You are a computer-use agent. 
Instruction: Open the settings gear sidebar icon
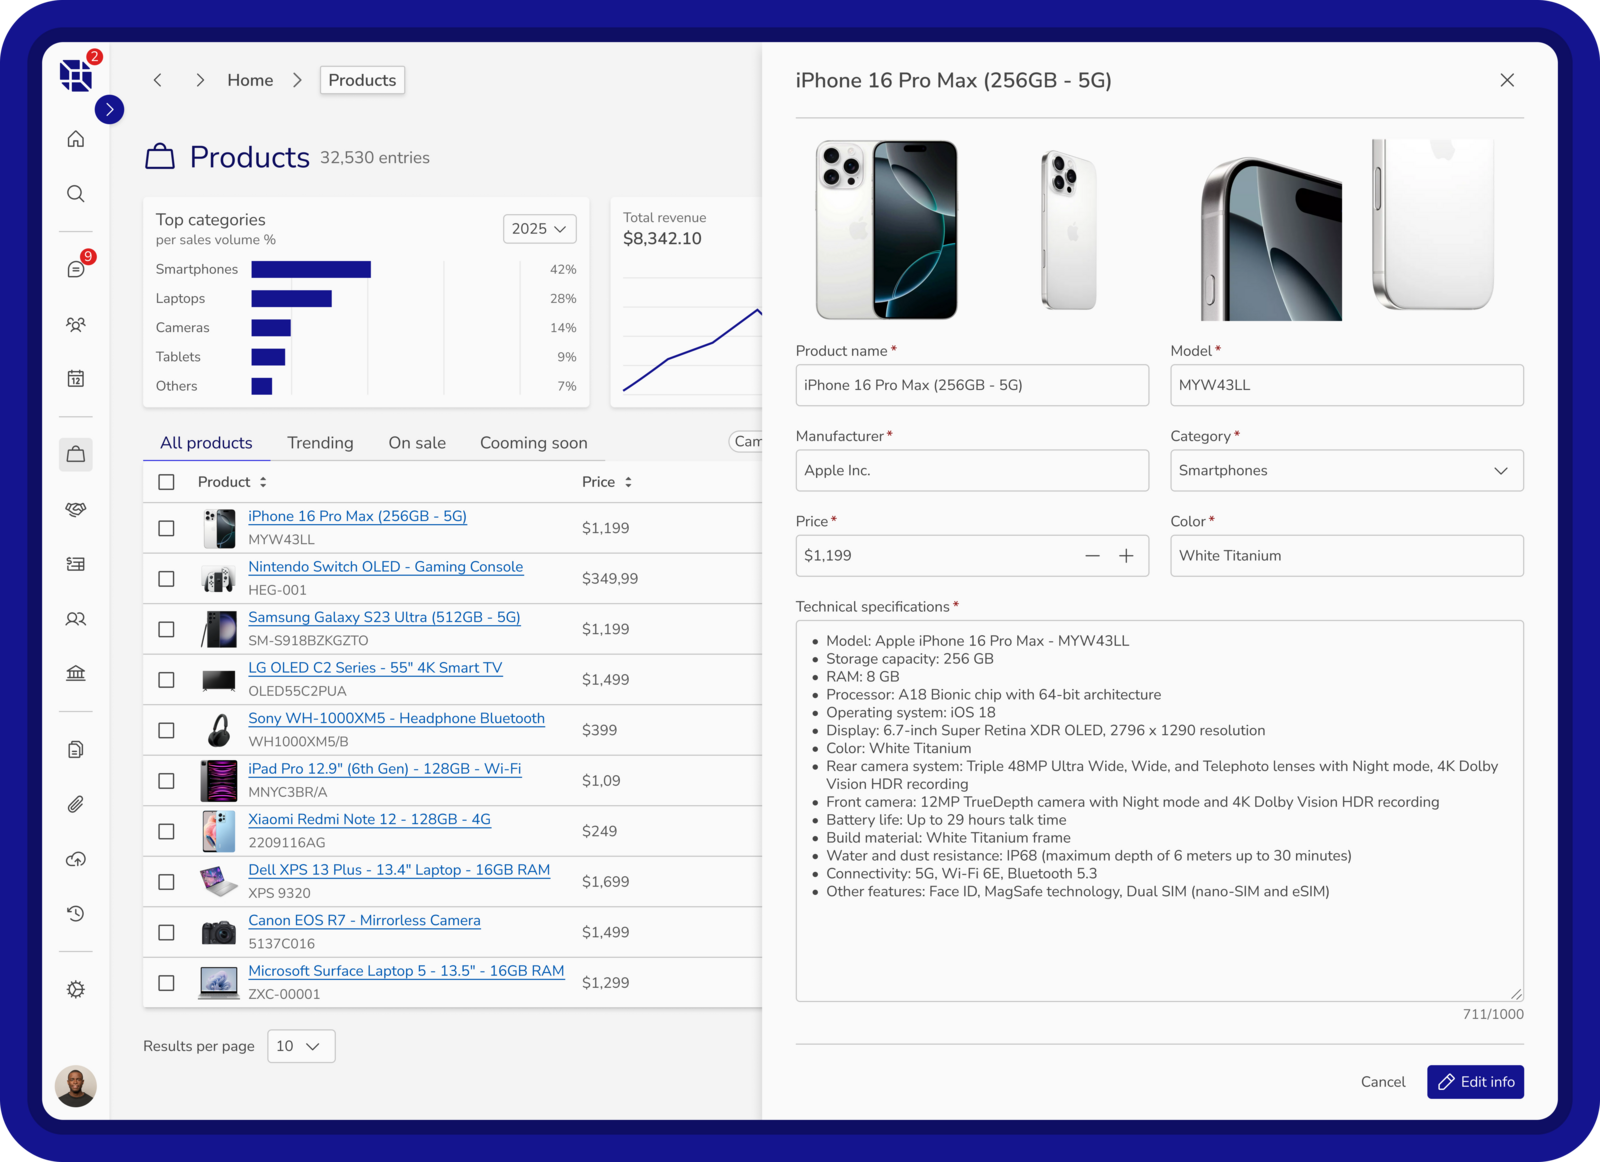tap(76, 989)
